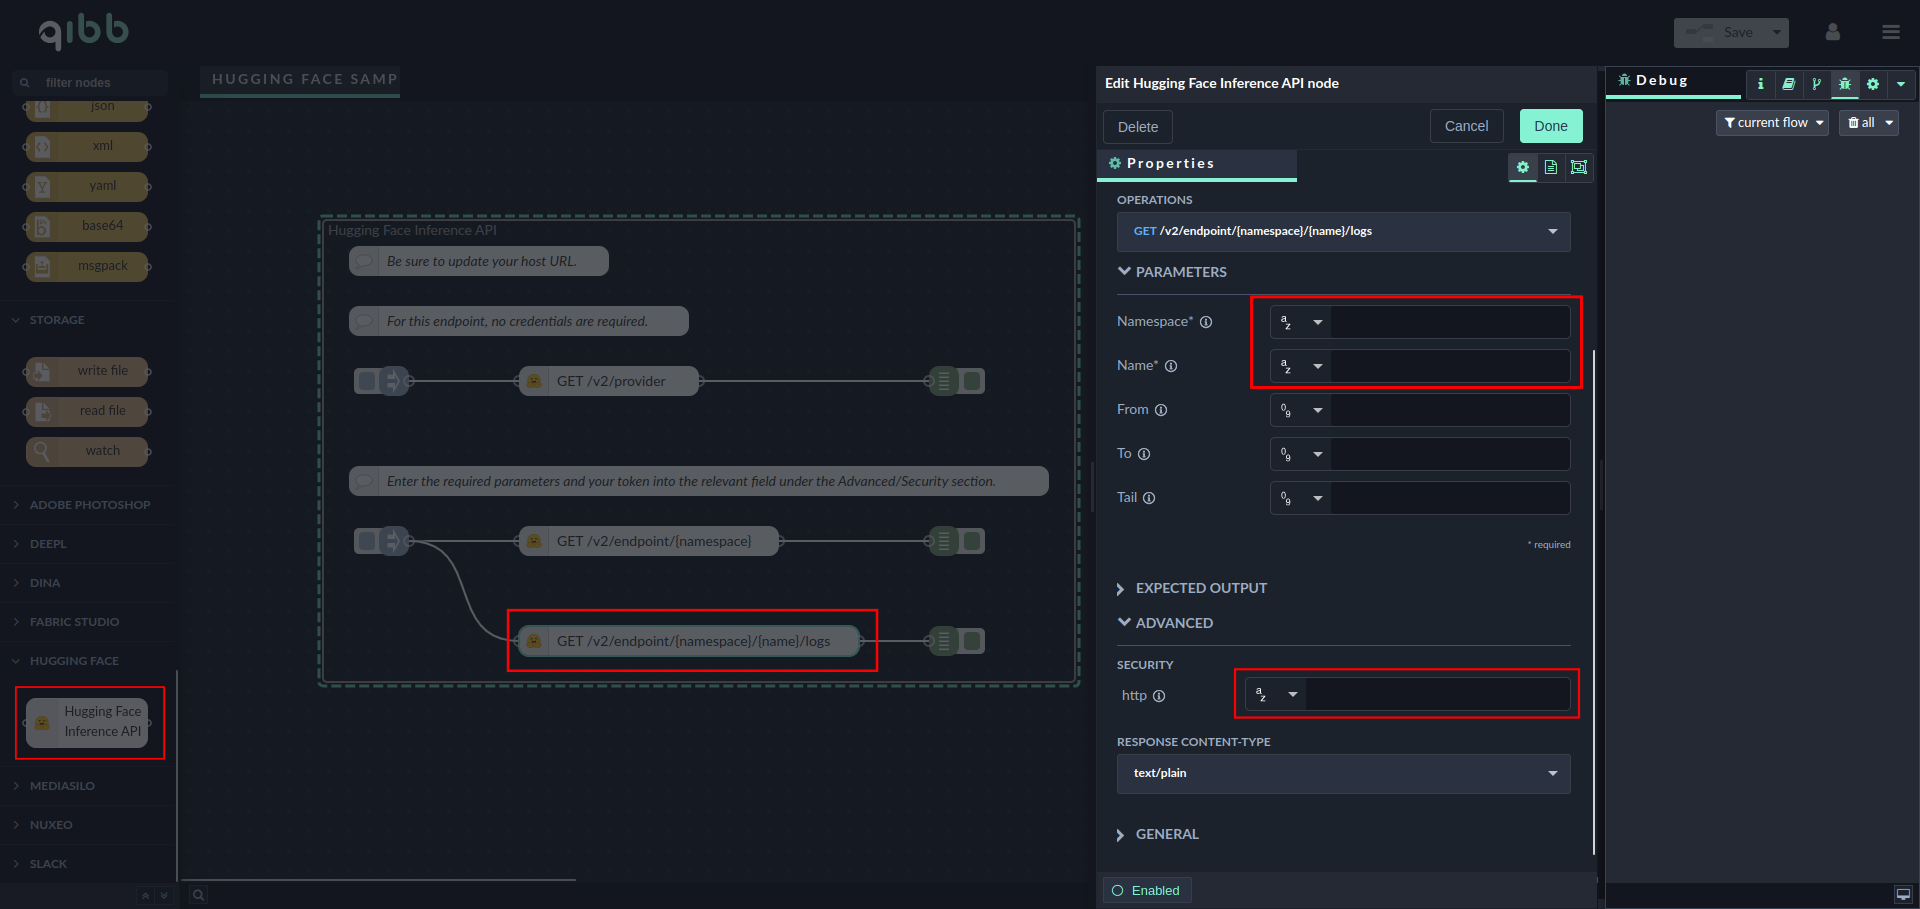Expand the Expected Output section
The width and height of the screenshot is (1920, 909).
tap(1200, 588)
